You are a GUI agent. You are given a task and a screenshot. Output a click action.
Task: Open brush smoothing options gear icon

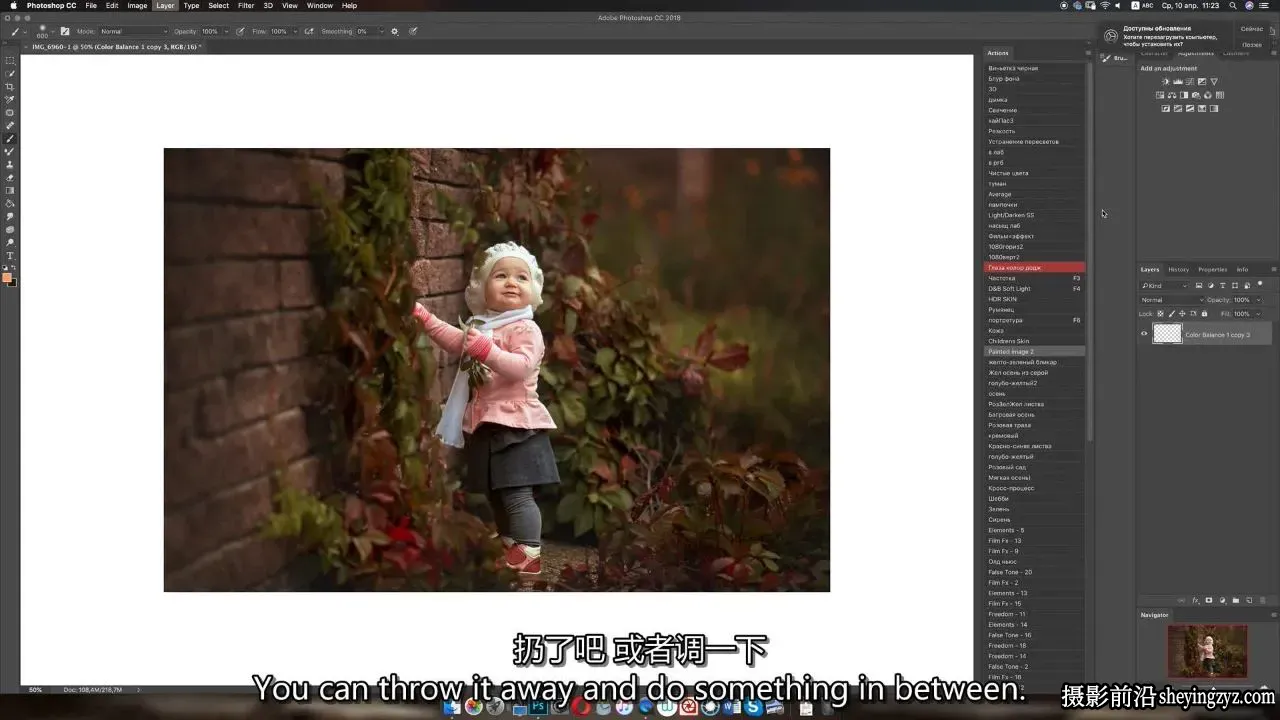pos(394,31)
